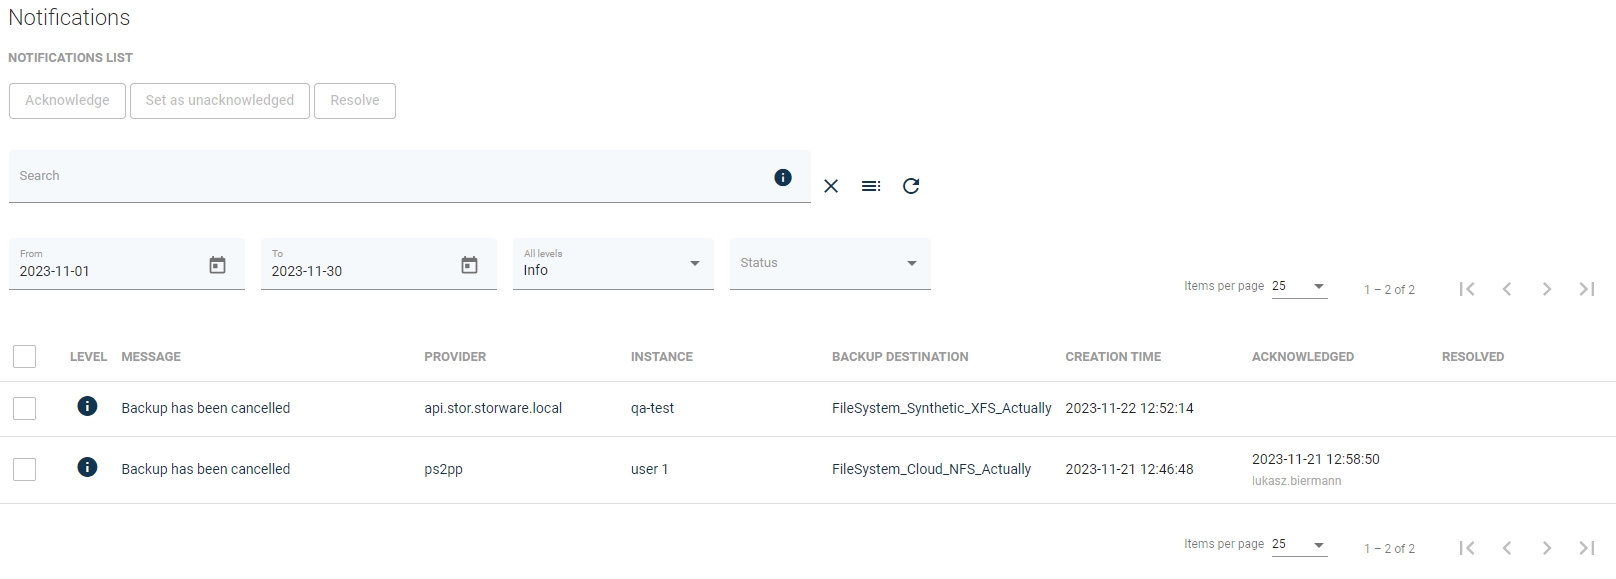Open the column list options icon
The height and width of the screenshot is (579, 1616).
(871, 186)
